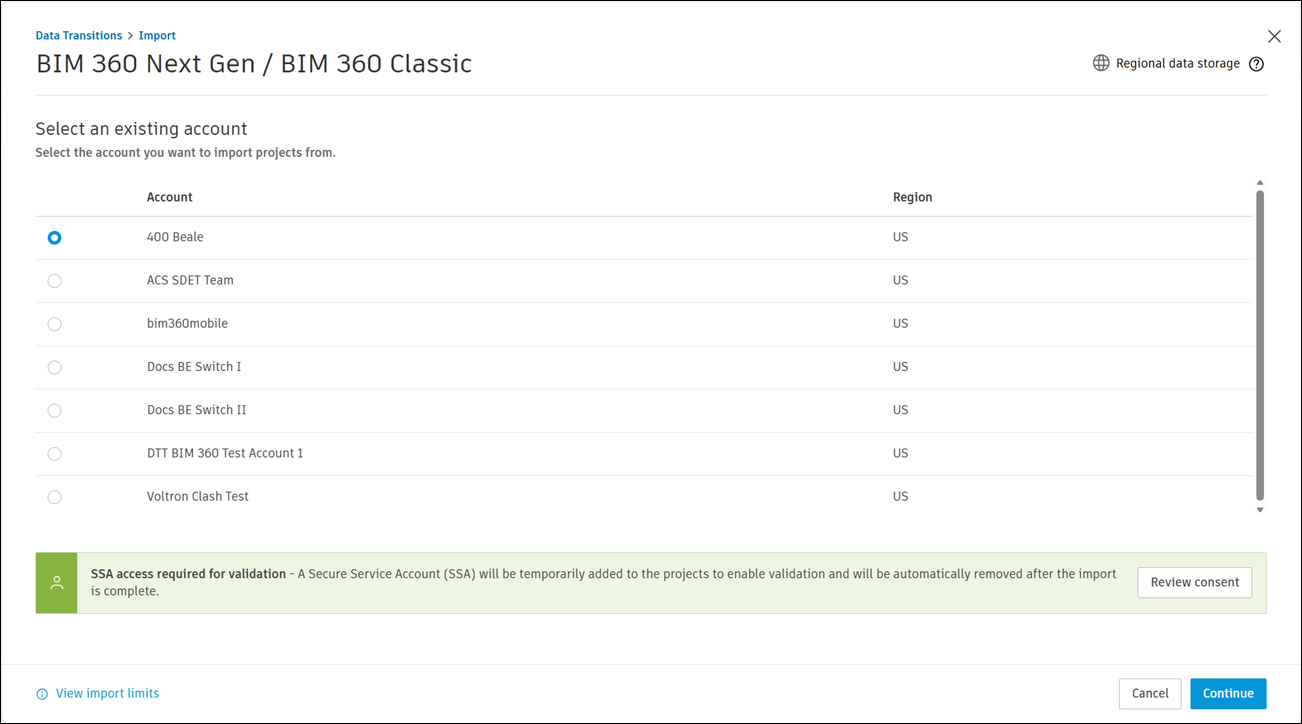Viewport: 1302px width, 724px height.
Task: Click the ACS SDET Team account name
Action: [x=190, y=280]
